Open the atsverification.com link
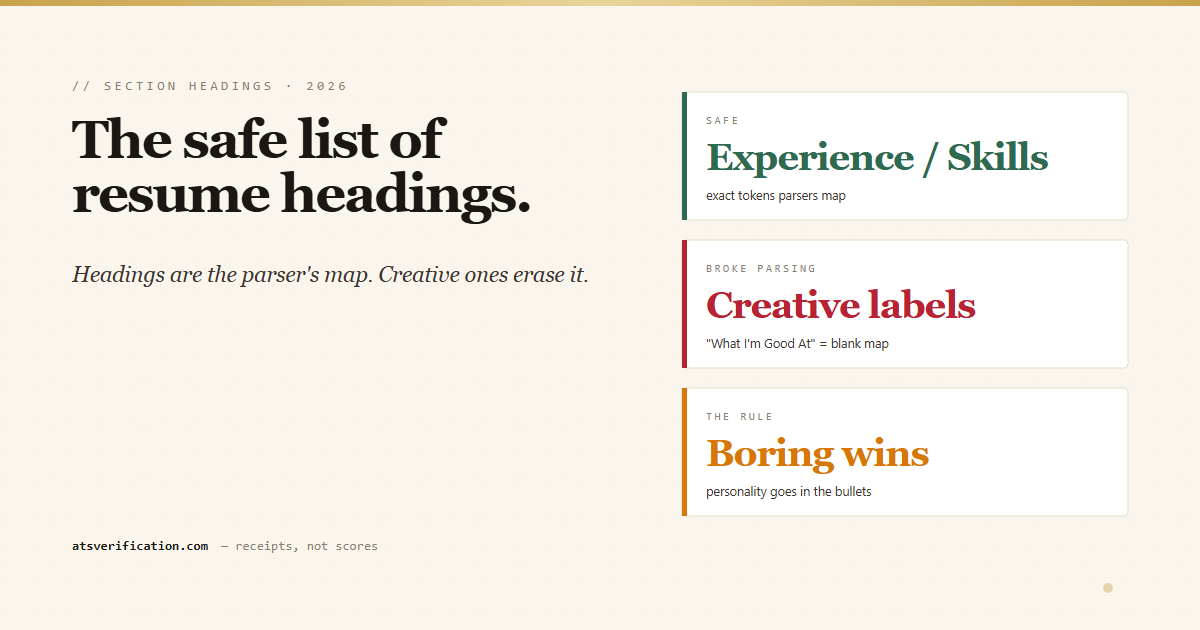This screenshot has width=1200, height=630. (x=140, y=546)
